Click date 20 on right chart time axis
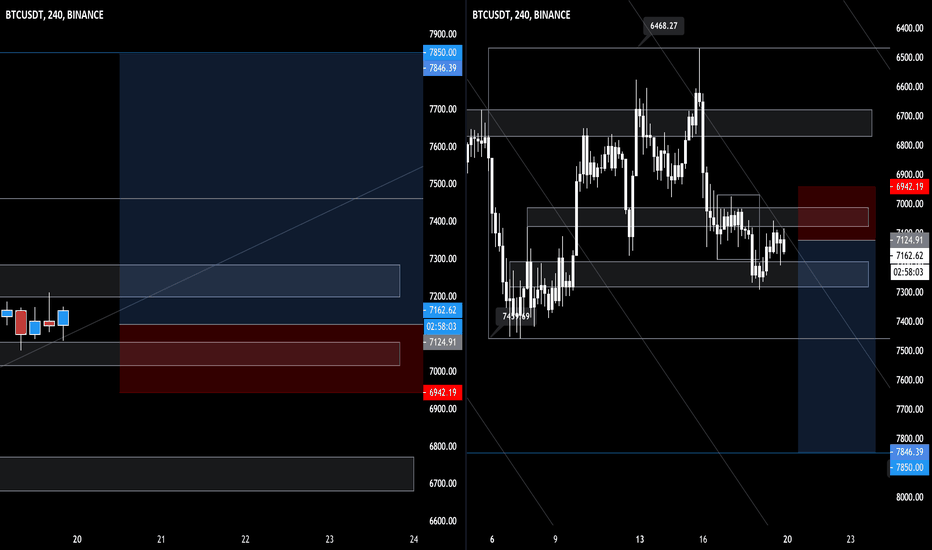932x550 pixels. click(787, 539)
